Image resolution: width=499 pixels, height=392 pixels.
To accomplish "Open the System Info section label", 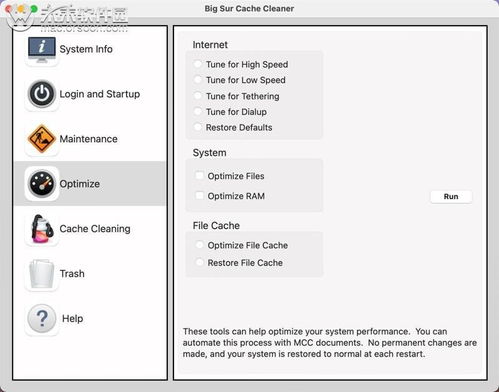I will pos(86,49).
